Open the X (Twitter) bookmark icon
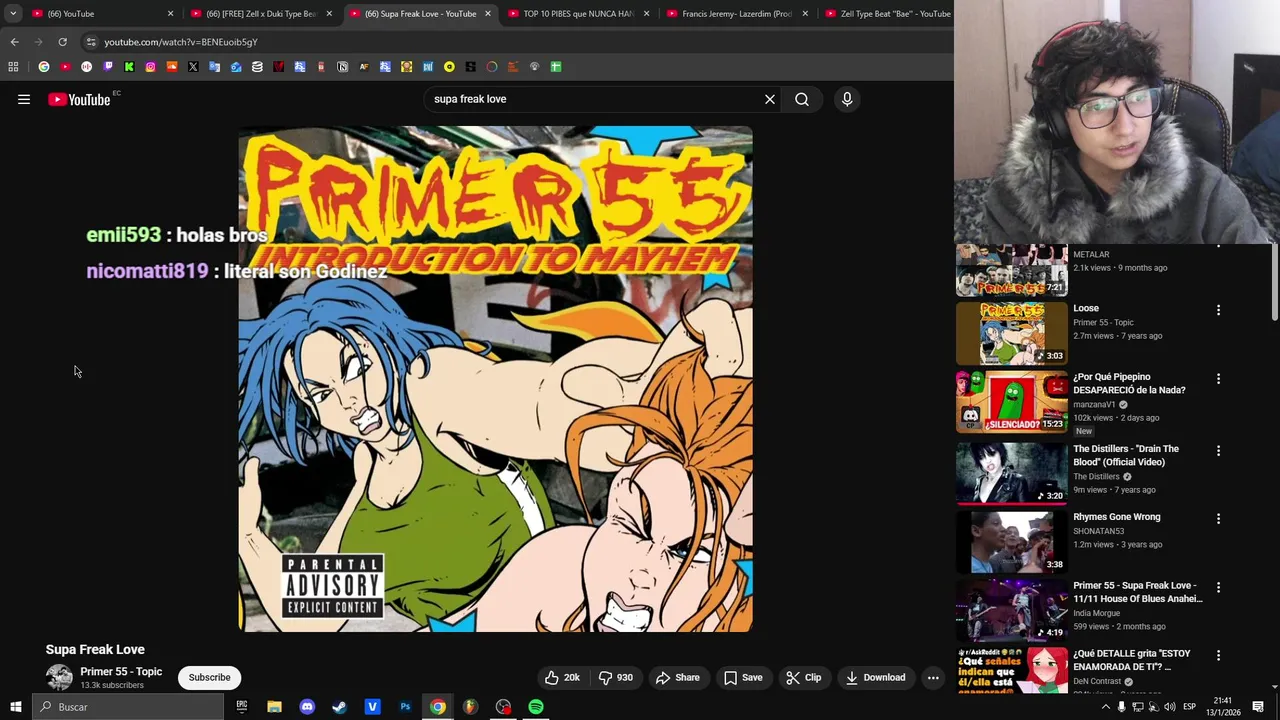This screenshot has height=720, width=1280. 193,67
